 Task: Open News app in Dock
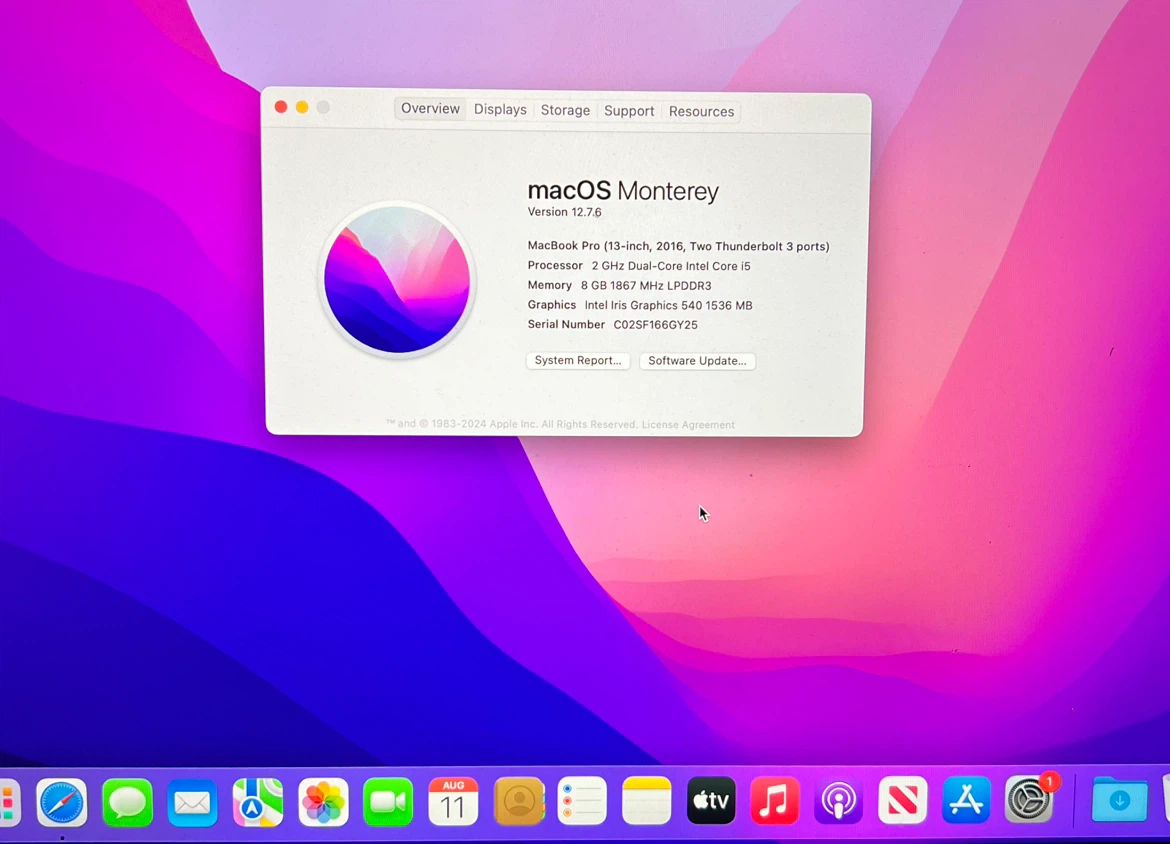click(902, 801)
